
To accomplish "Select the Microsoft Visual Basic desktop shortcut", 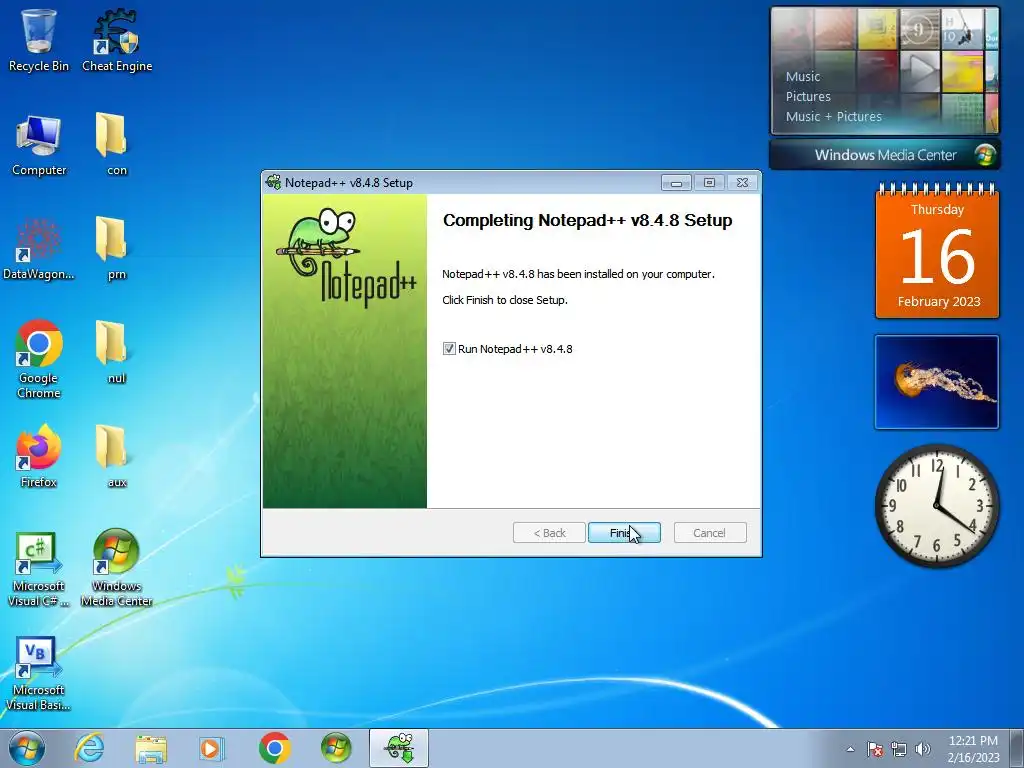I will pos(39,673).
